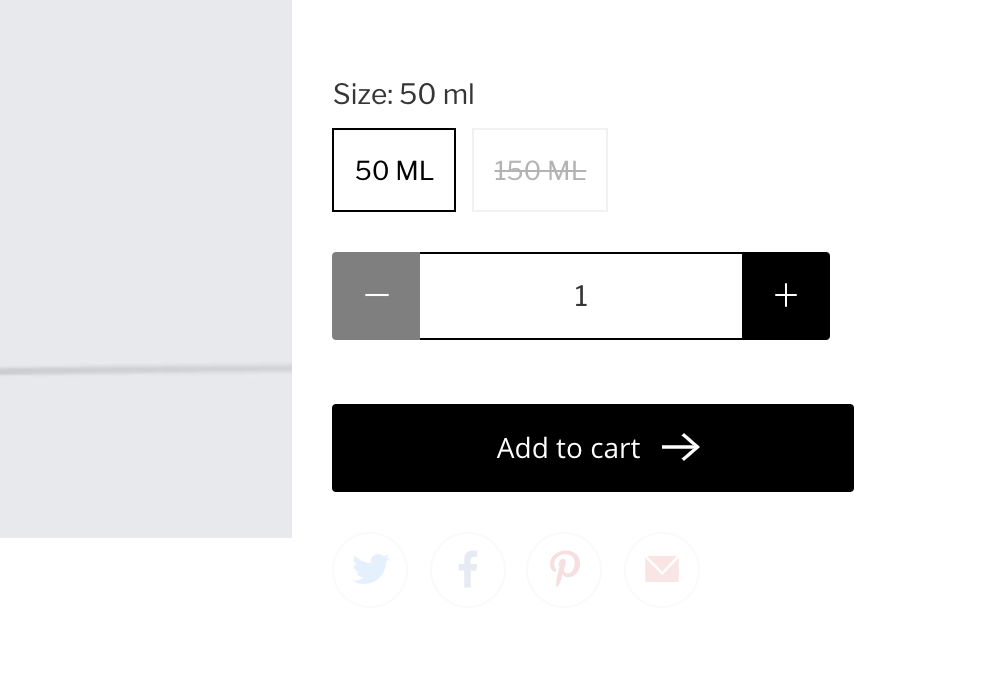Open the Facebook "f" share link
Screen dimensions: 1006x698
click(x=467, y=570)
